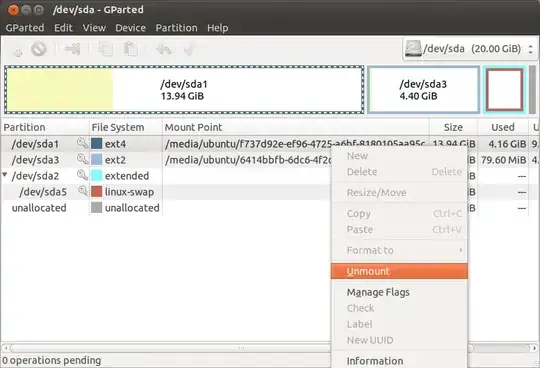
Task: Select /dev/sda3 block in disk map
Action: (423, 90)
